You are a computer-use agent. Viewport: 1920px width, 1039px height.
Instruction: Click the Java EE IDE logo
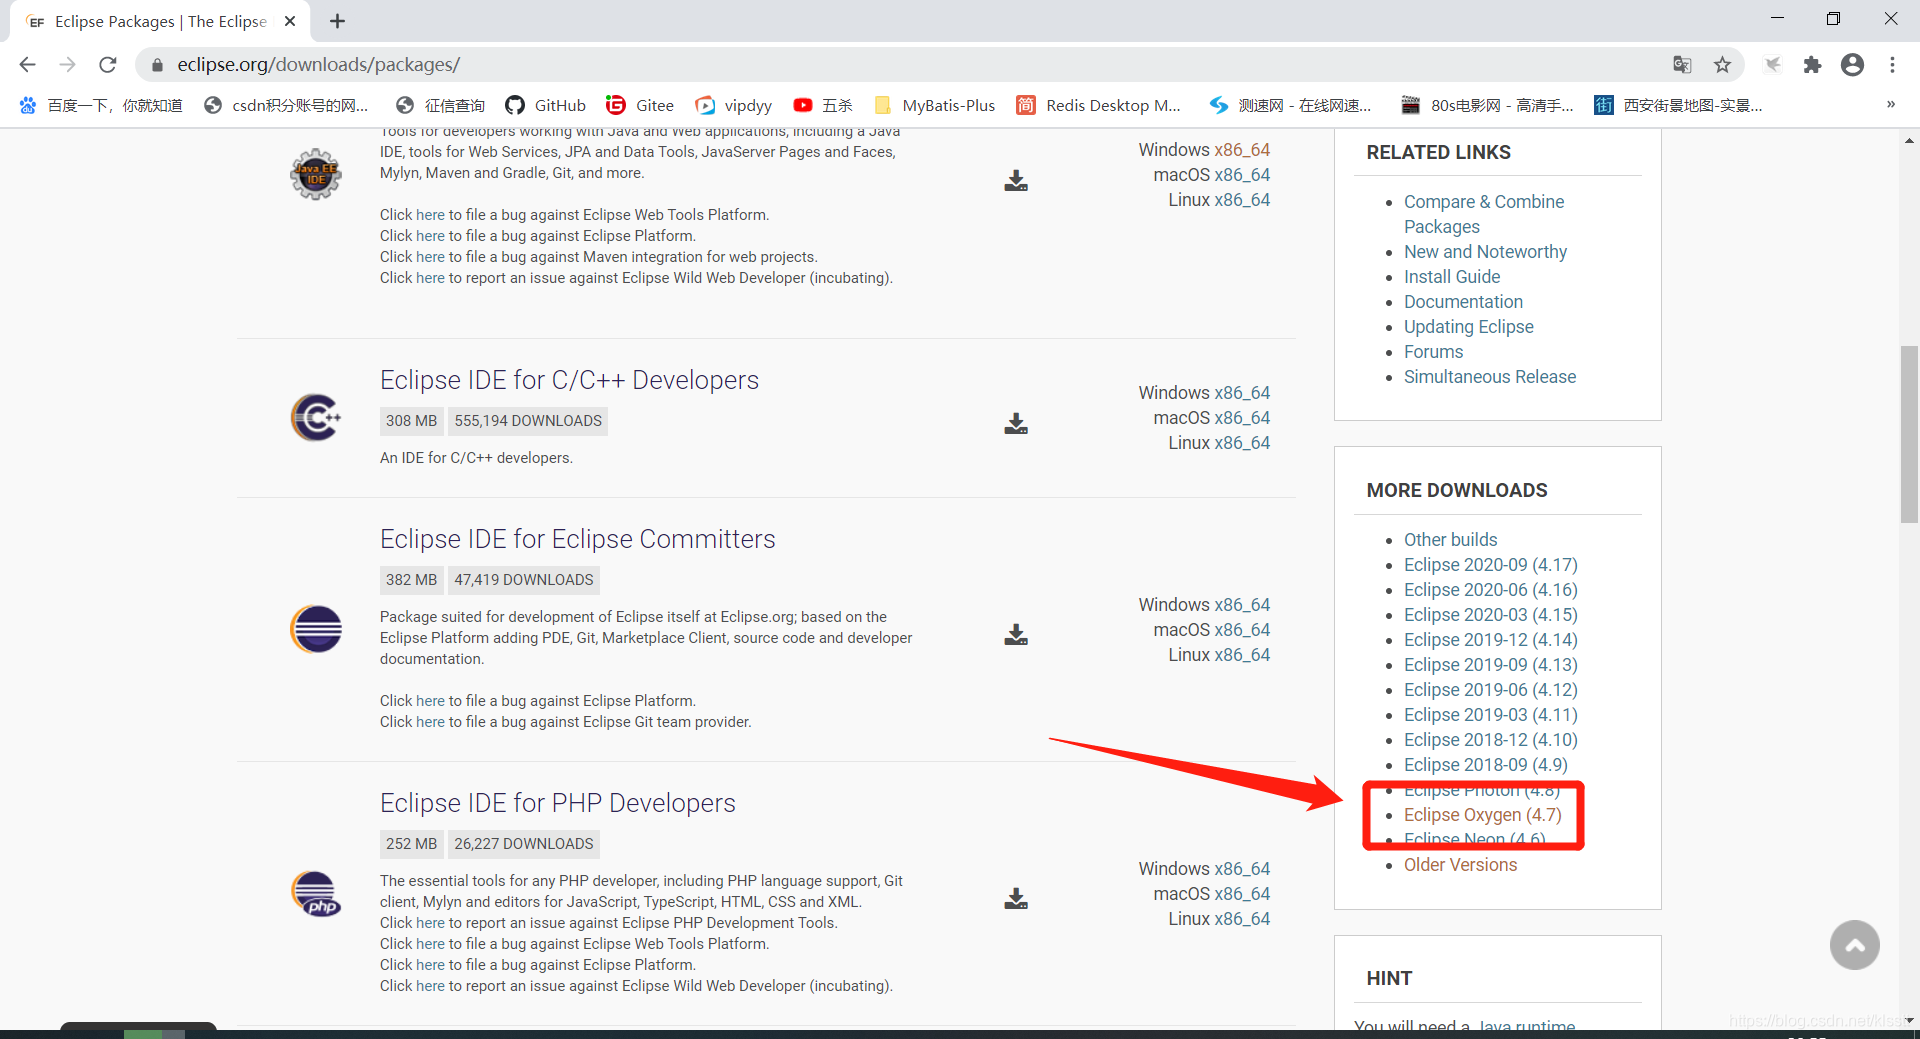316,174
